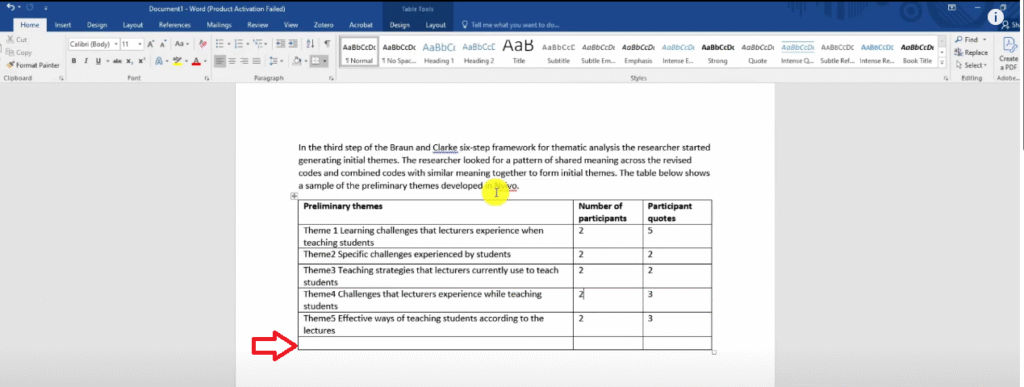This screenshot has height=387, width=1024.
Task: Open the Zotero tab
Action: click(x=322, y=25)
